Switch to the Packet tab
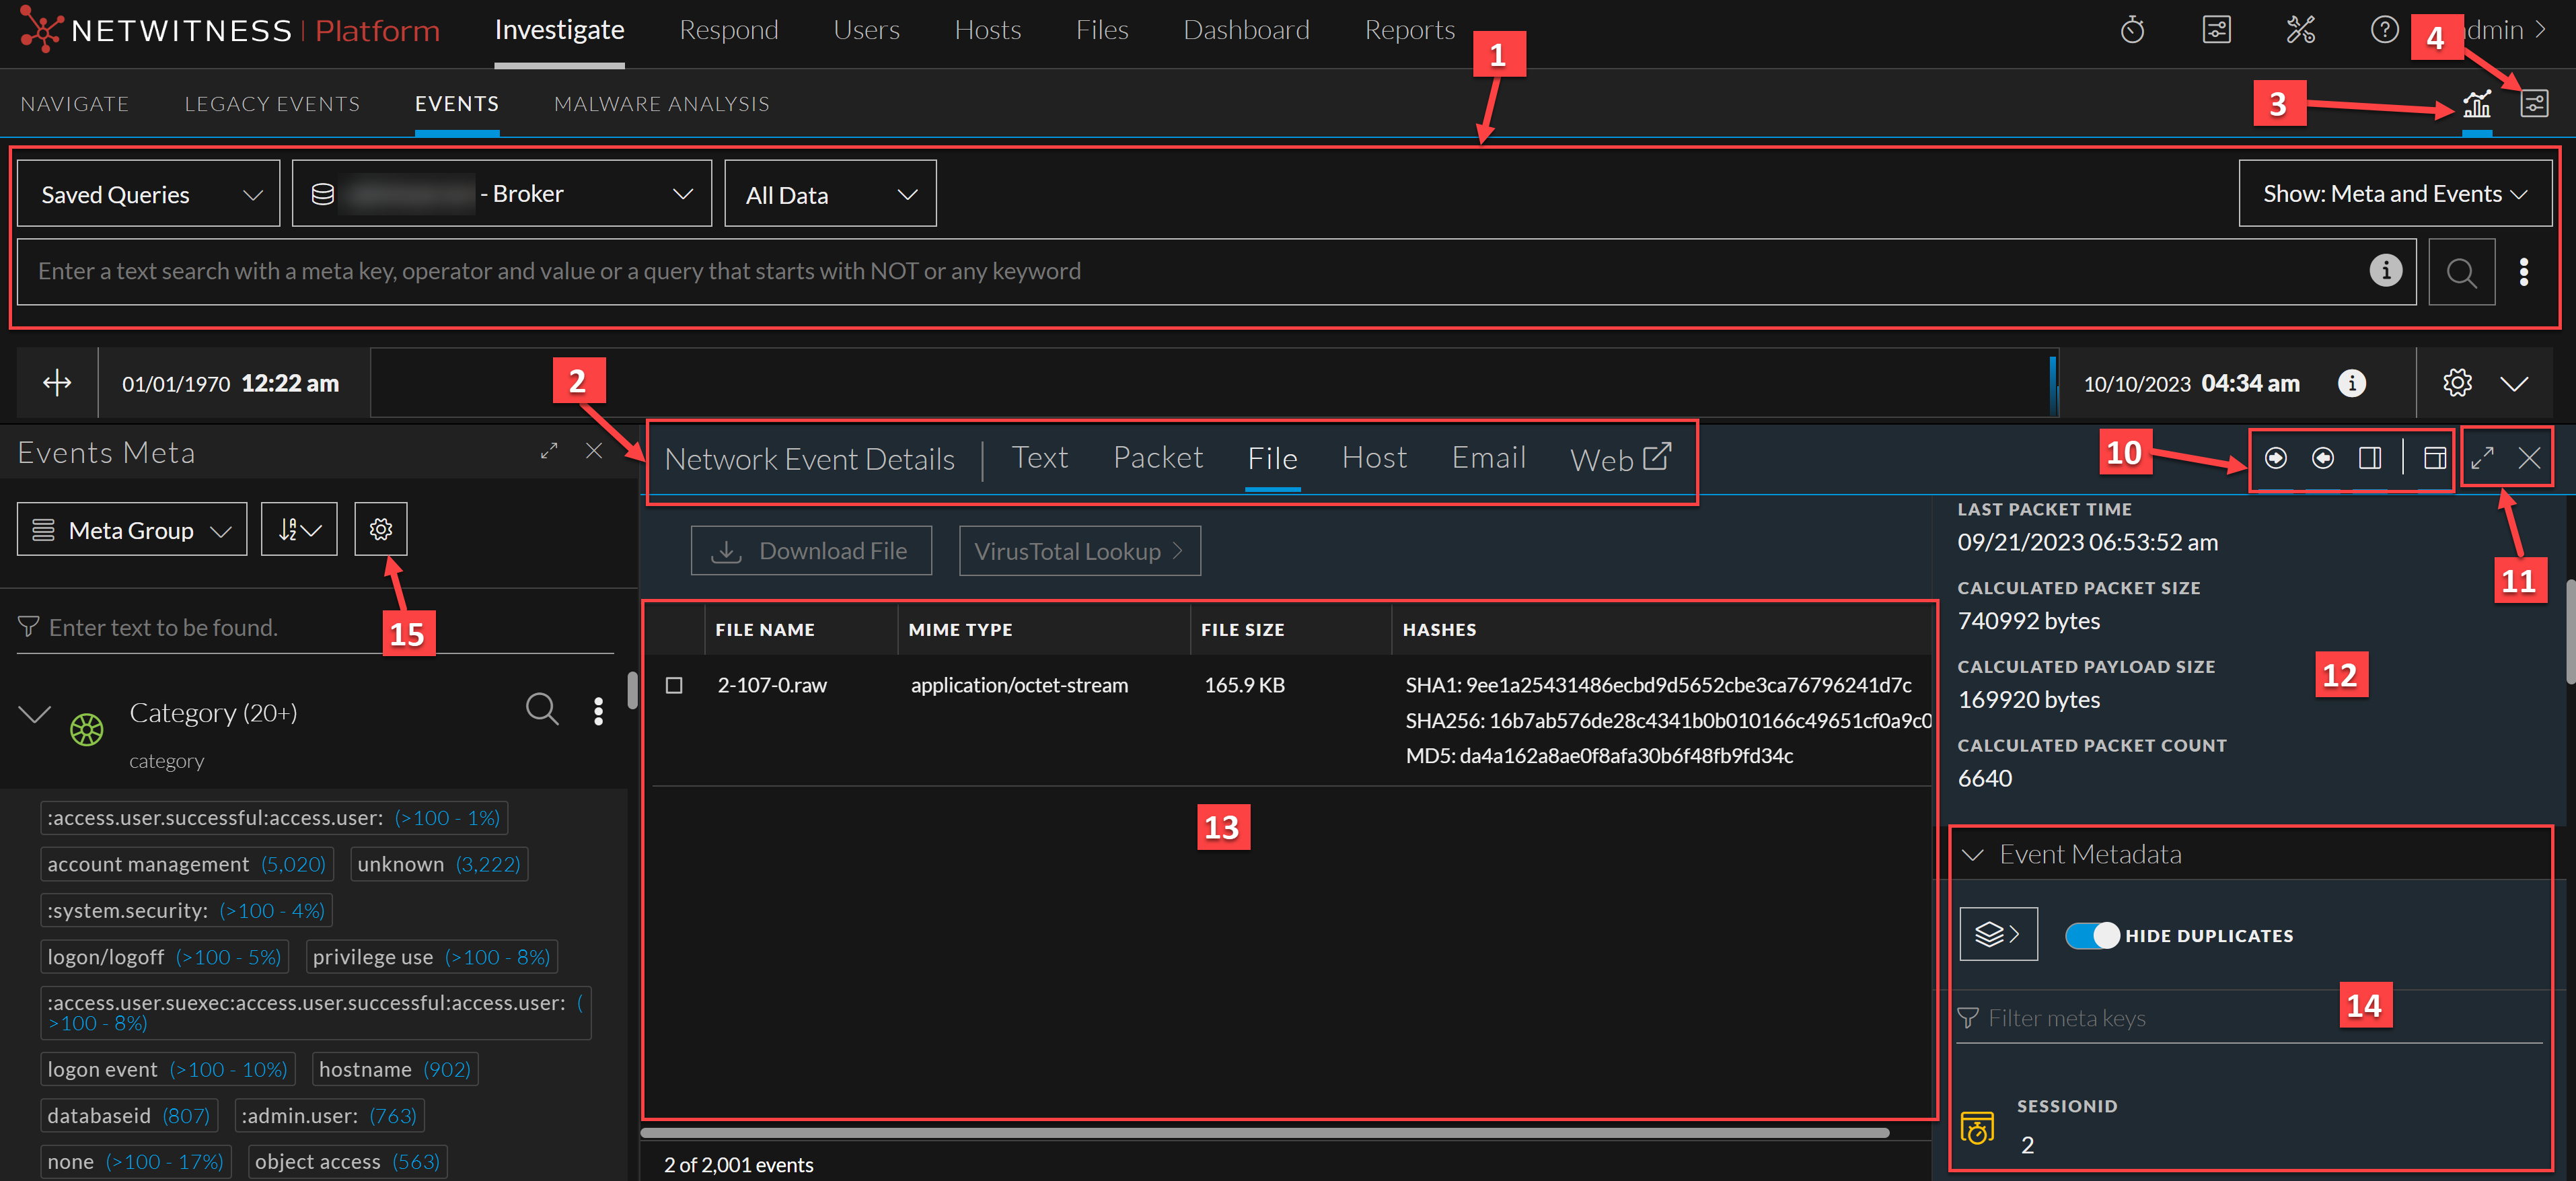The image size is (2576, 1181). [x=1157, y=458]
